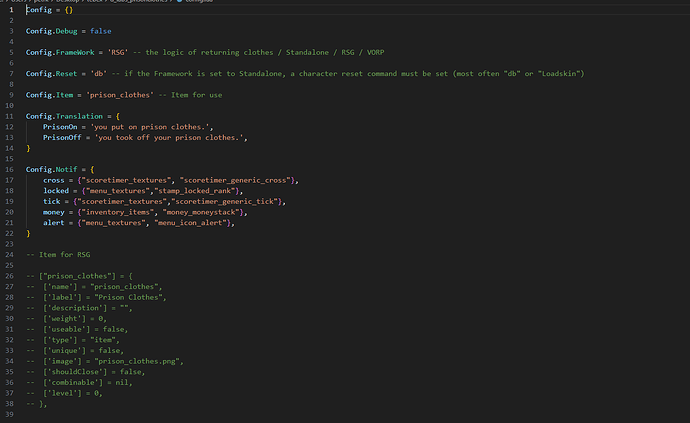690x423 pixels.
Task: Click the "-- Item for use" comment
Action: coord(190,95)
